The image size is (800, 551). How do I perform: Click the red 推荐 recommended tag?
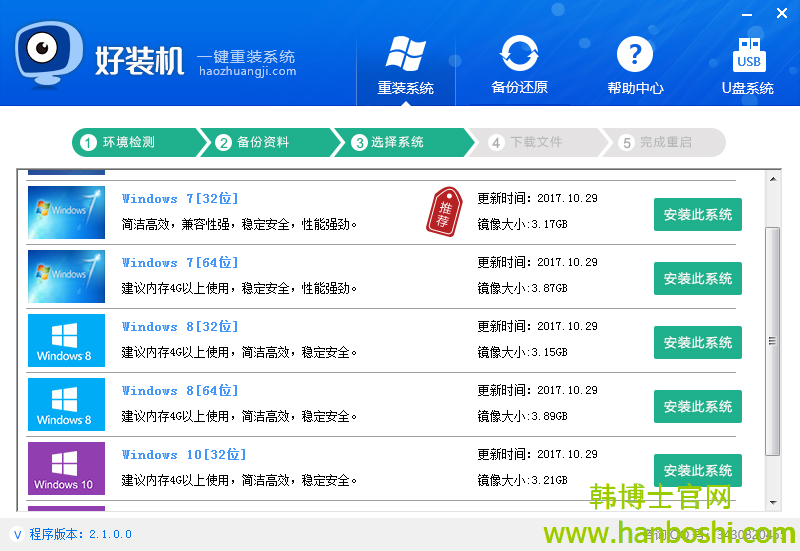coord(444,212)
